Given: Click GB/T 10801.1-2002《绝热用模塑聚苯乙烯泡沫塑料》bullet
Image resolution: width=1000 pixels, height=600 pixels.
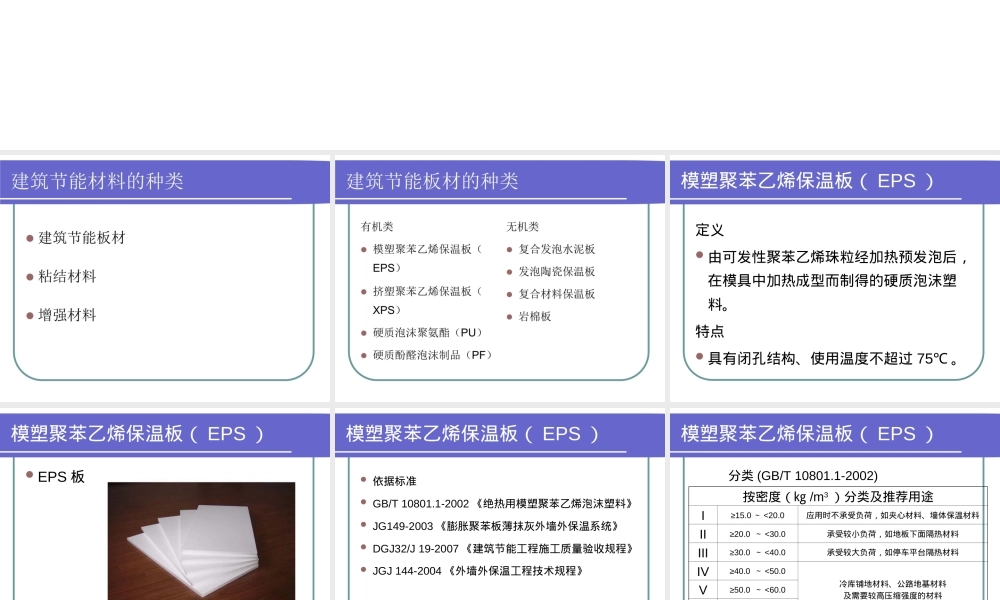Looking at the screenshot, I should click(x=504, y=503).
